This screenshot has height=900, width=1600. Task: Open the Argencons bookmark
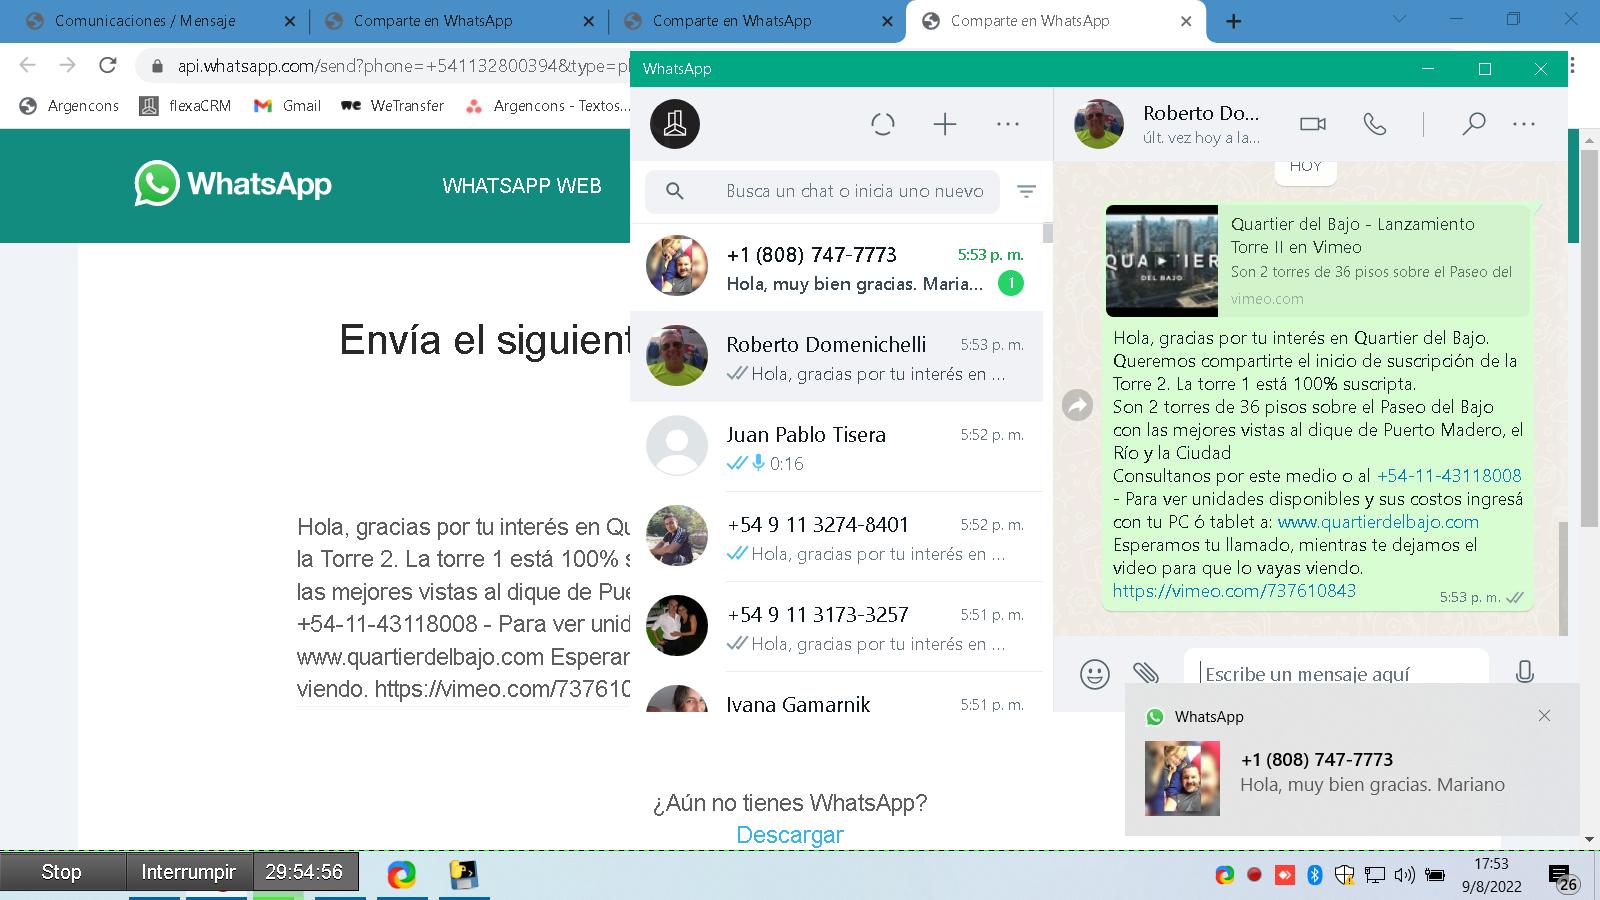click(x=69, y=105)
